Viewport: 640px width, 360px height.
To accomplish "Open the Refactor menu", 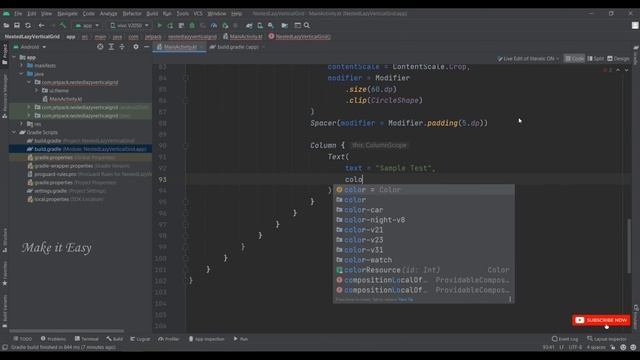I will click(x=132, y=13).
